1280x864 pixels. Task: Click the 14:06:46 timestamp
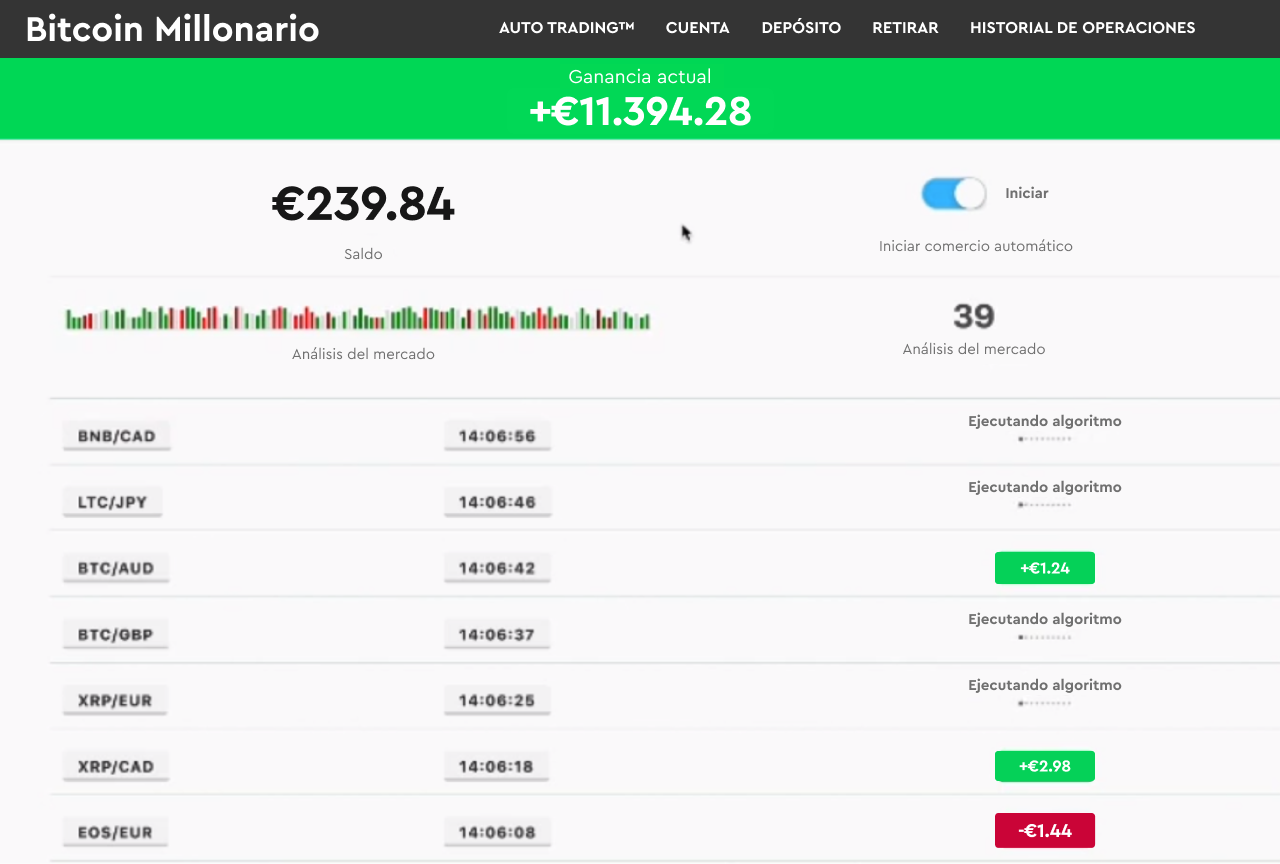497,502
